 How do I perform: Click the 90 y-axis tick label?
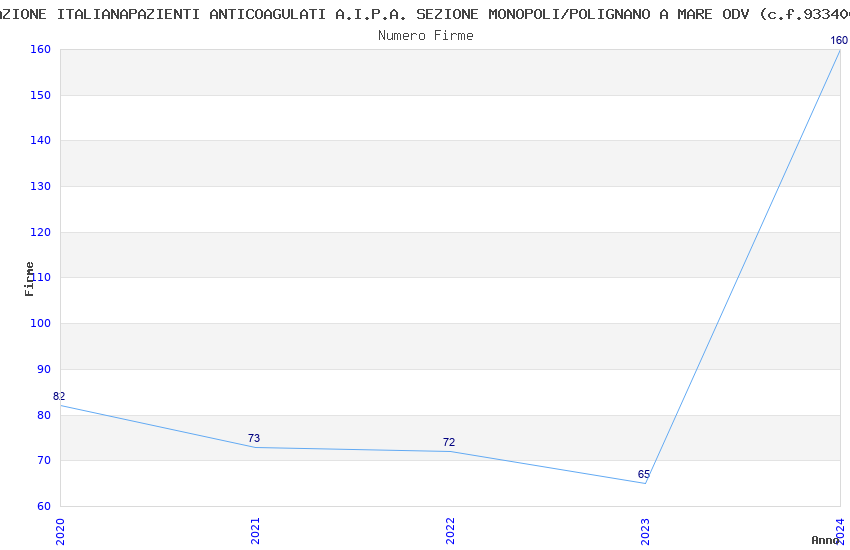coord(44,369)
